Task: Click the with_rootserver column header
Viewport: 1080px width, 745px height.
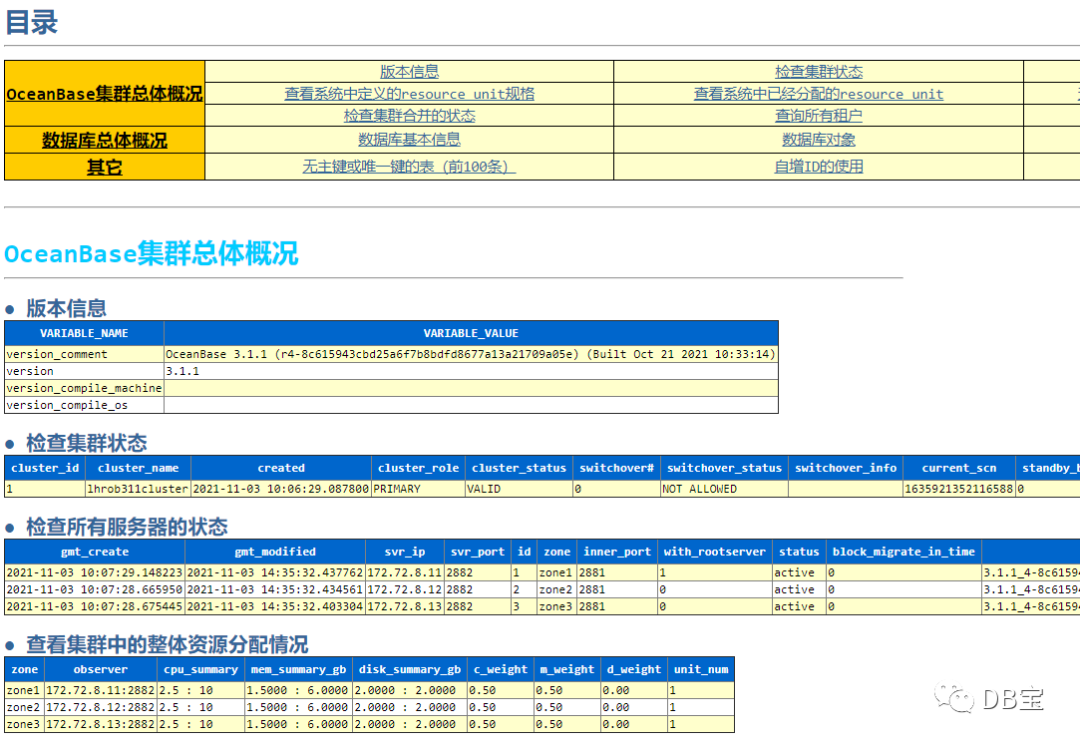Action: (x=714, y=552)
